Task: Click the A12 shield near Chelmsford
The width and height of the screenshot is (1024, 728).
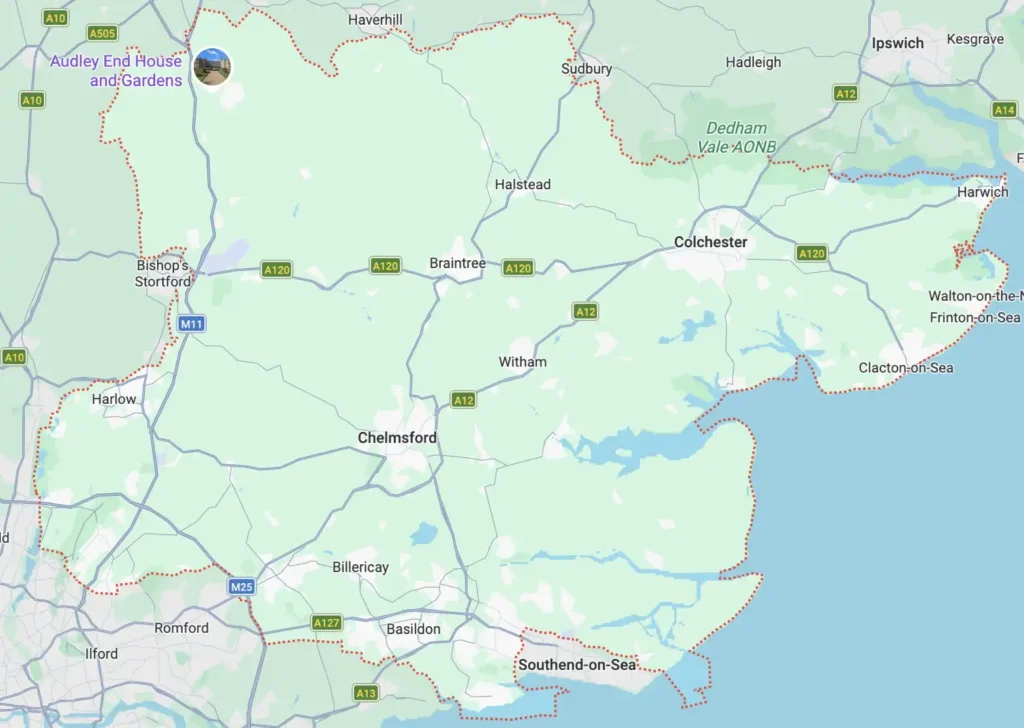Action: click(x=463, y=400)
